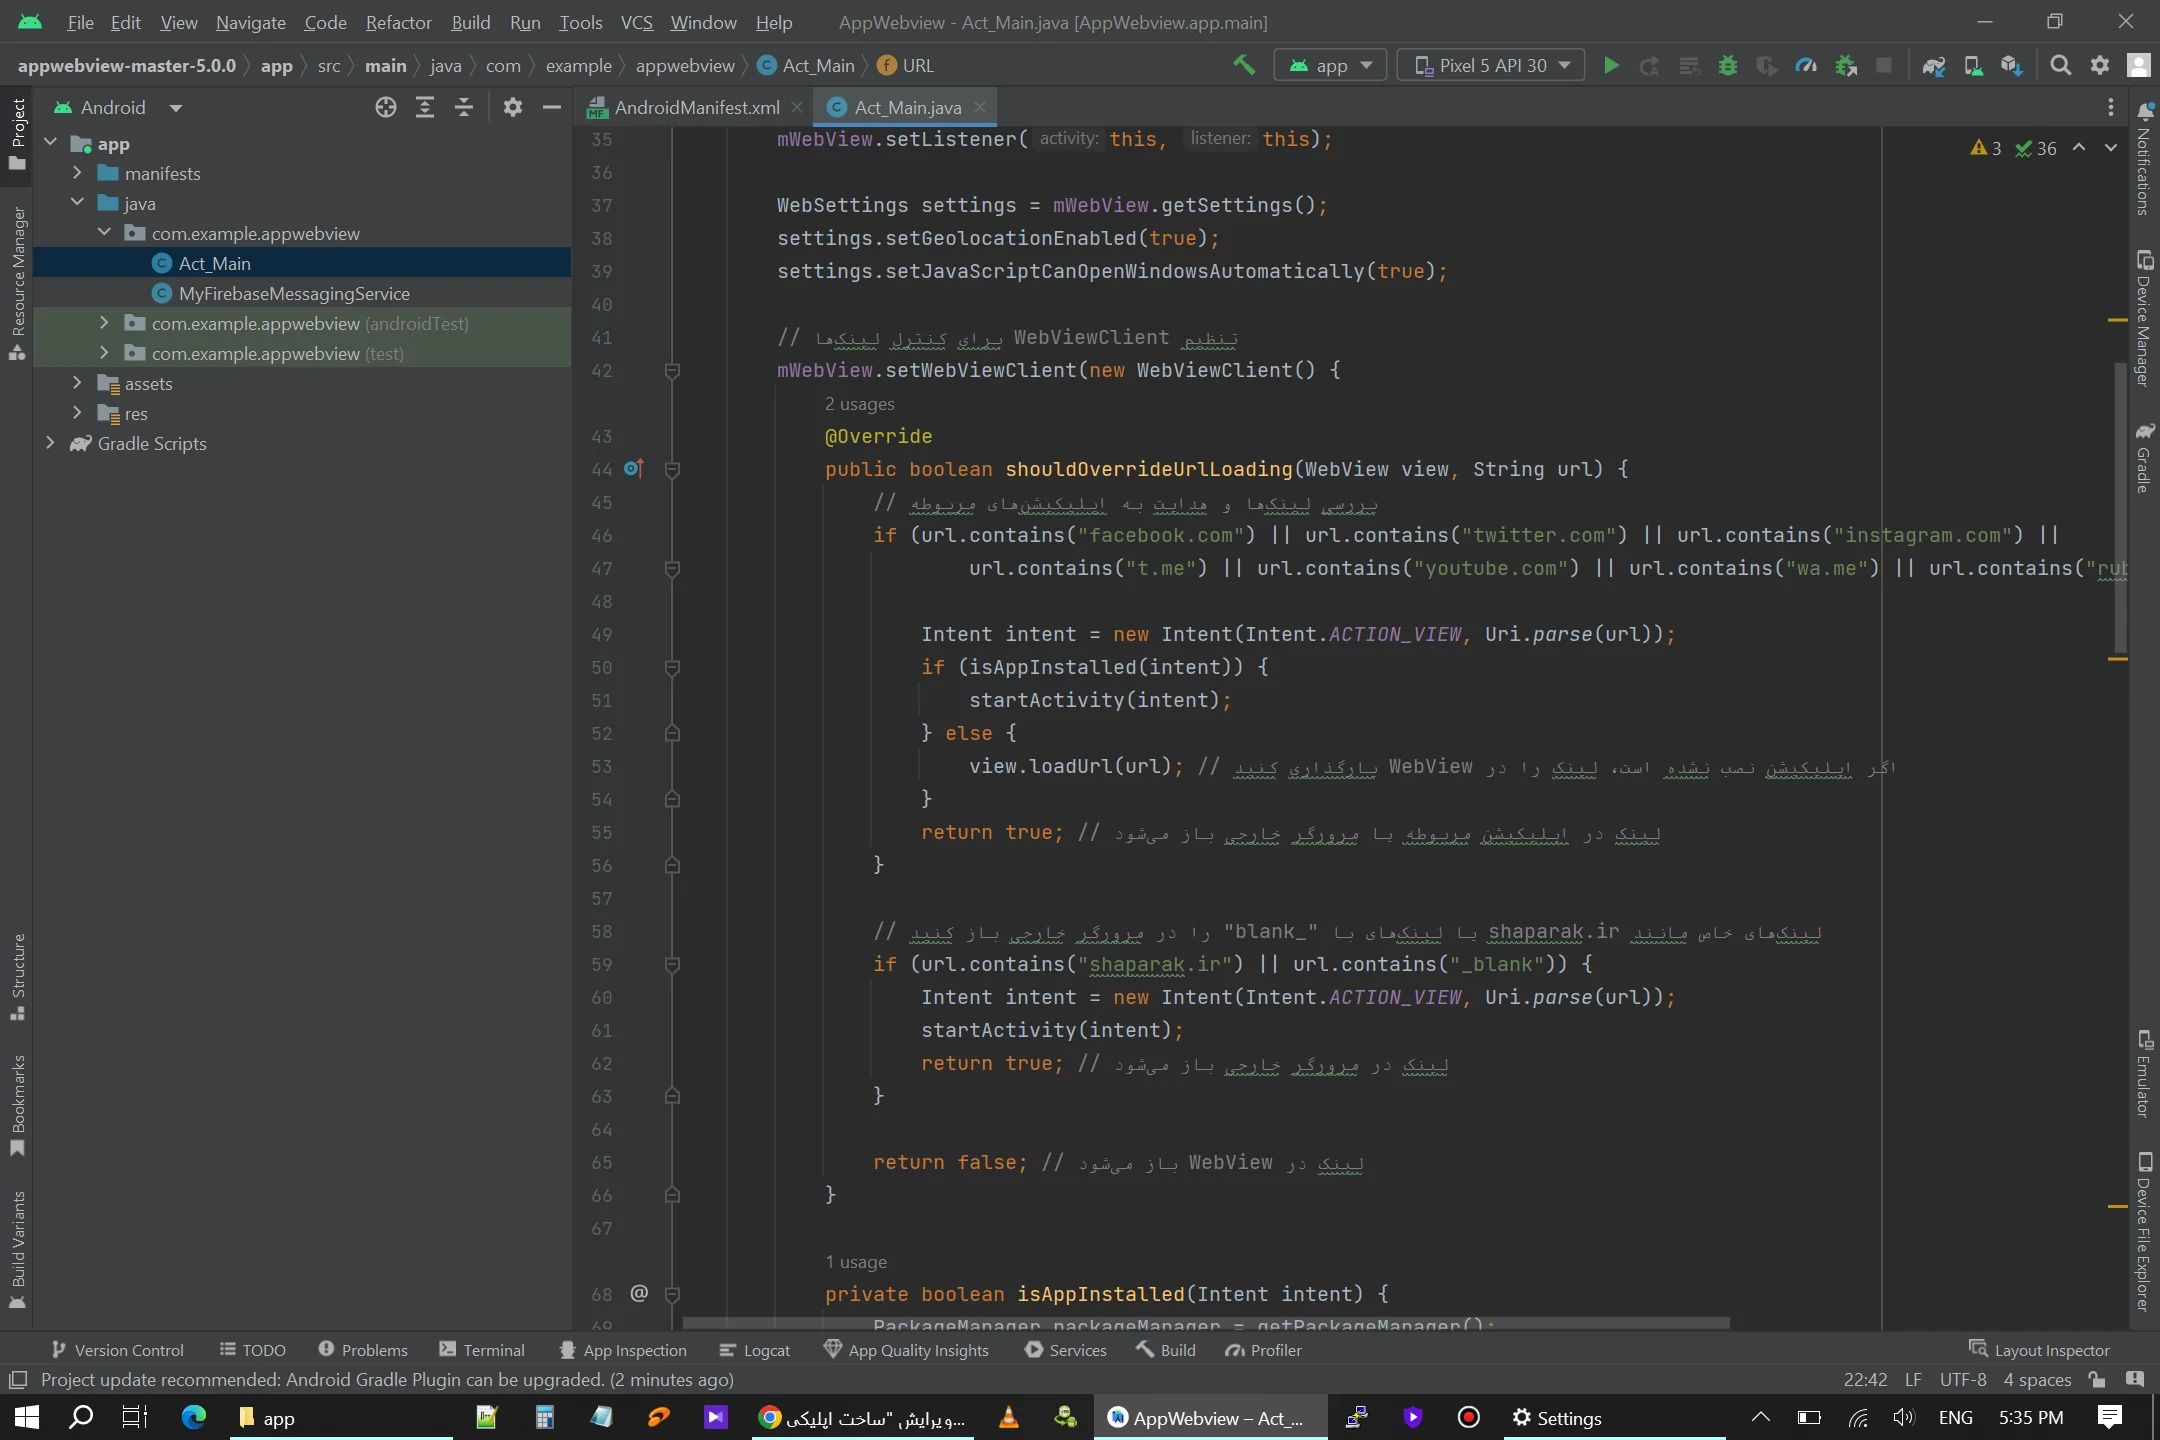
Task: Open Notifications side panel
Action: (x=2145, y=158)
